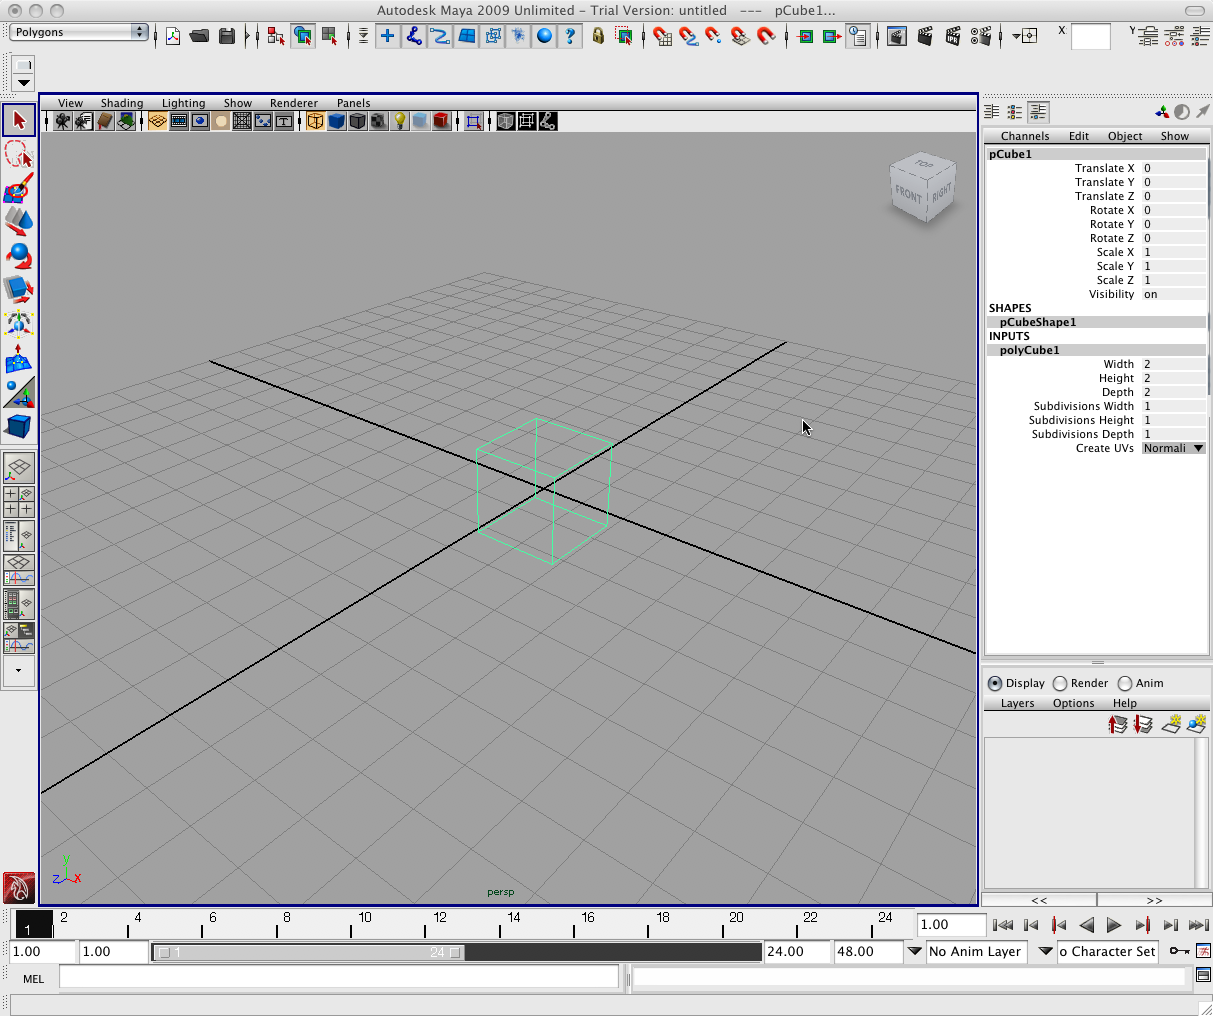
Task: Select the Lasso tool in toolbox
Action: click(18, 155)
